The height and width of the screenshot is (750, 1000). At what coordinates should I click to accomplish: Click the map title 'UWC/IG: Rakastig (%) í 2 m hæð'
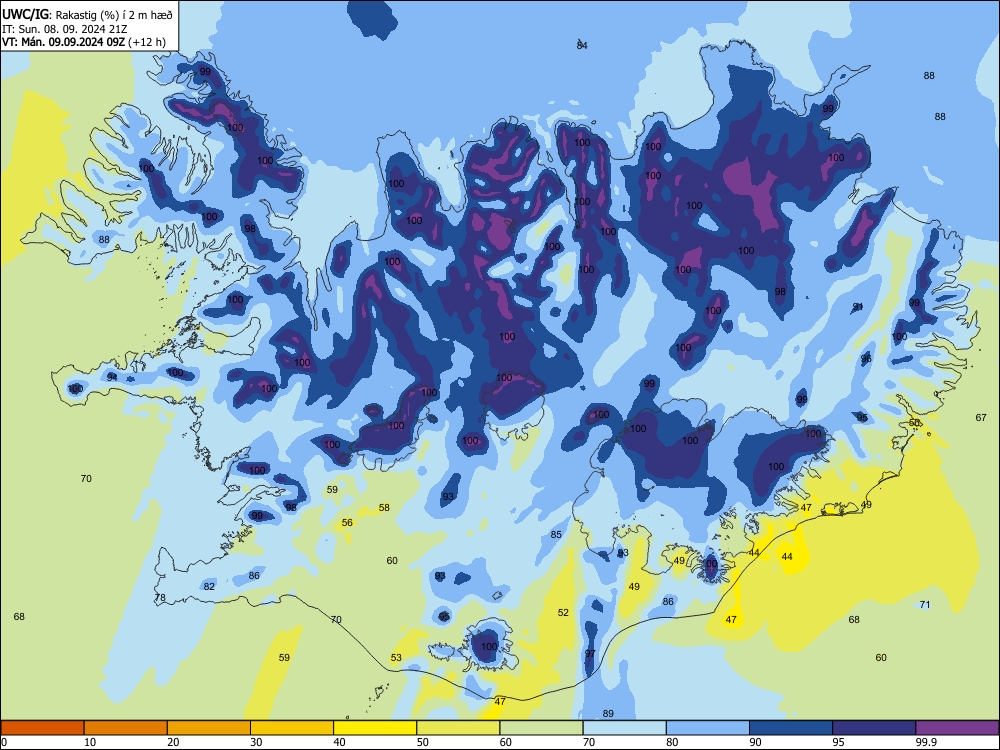coord(87,14)
